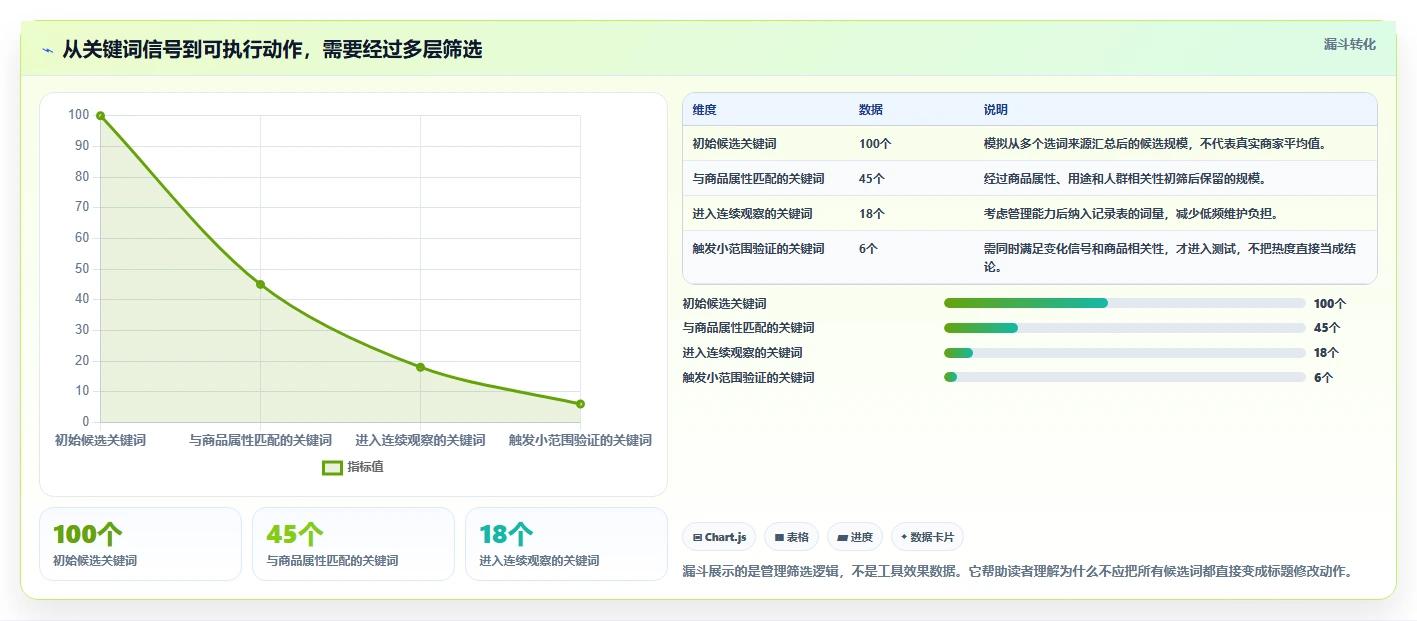
Task: Click the 100个 label after the progress bar
Action: pos(1330,304)
